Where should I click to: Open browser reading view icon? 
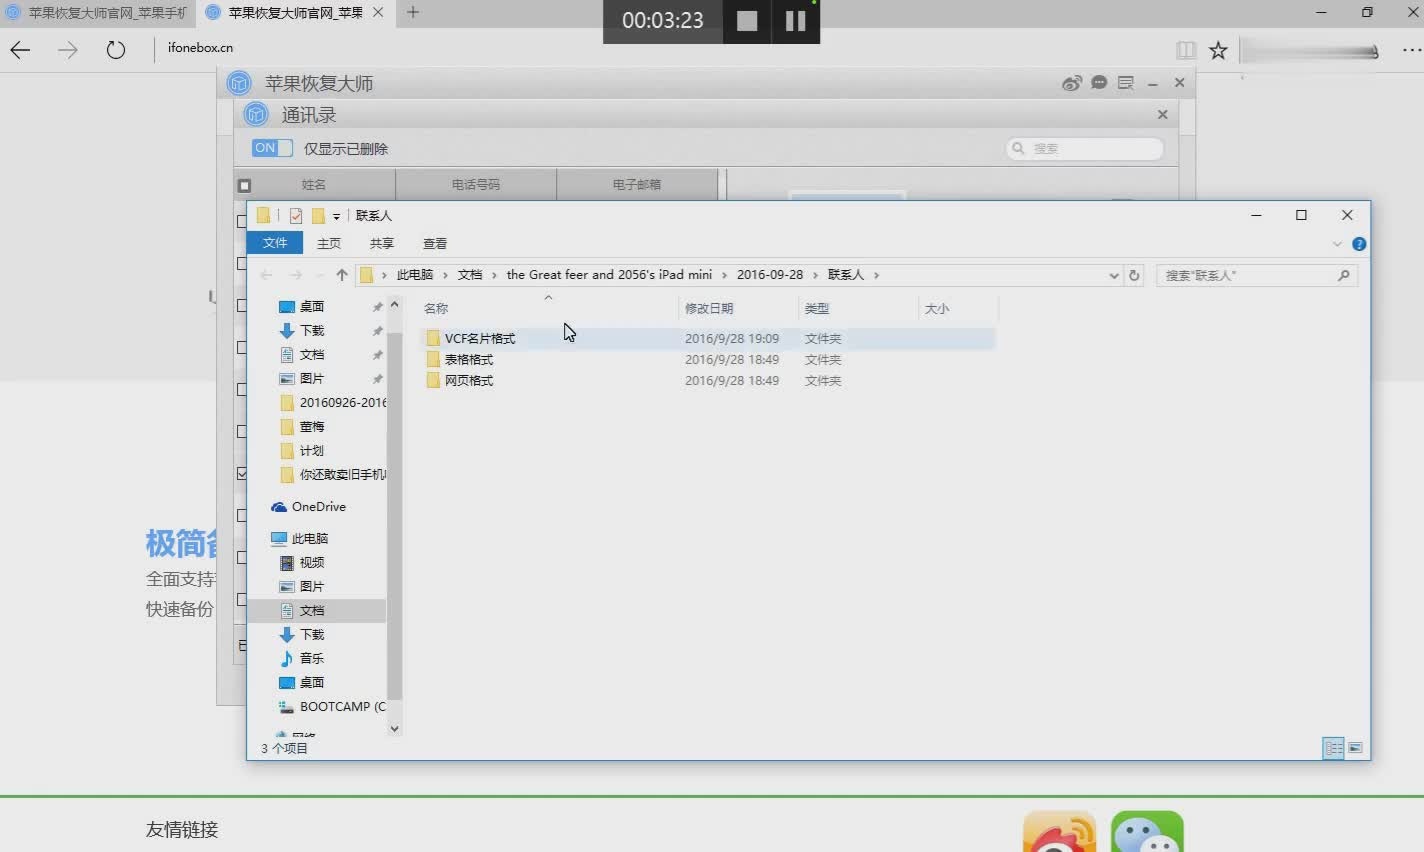coord(1186,50)
